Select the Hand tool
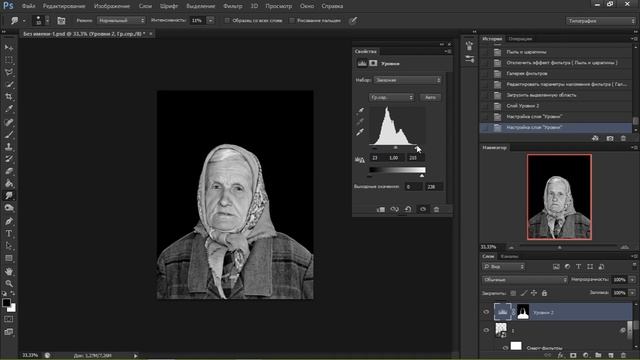Viewport: 640px width, 360px height. pyautogui.click(x=9, y=271)
